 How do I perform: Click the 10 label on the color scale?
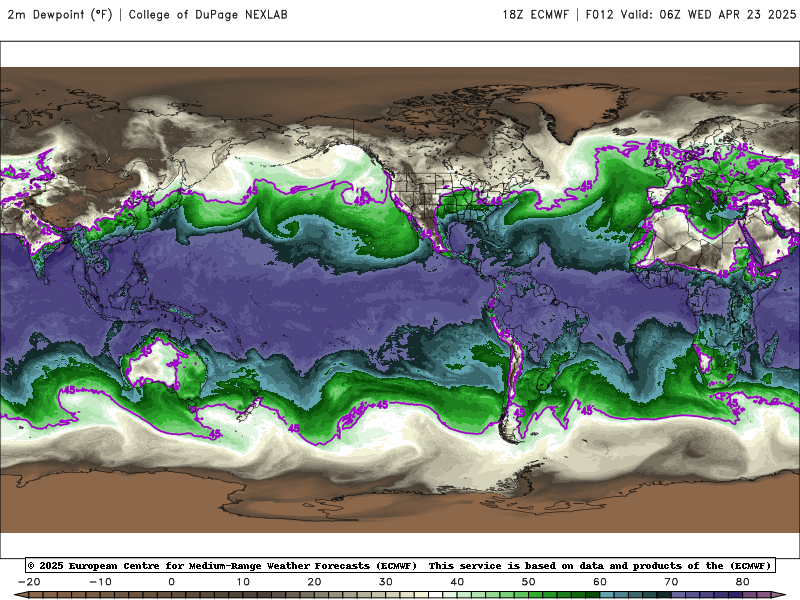point(243,582)
